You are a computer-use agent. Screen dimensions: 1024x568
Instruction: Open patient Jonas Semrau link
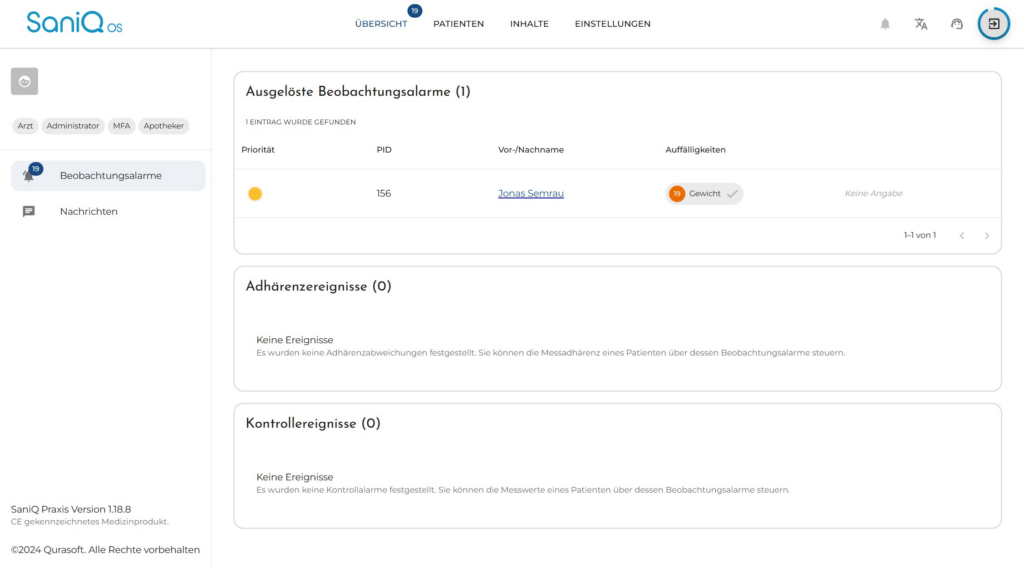530,193
